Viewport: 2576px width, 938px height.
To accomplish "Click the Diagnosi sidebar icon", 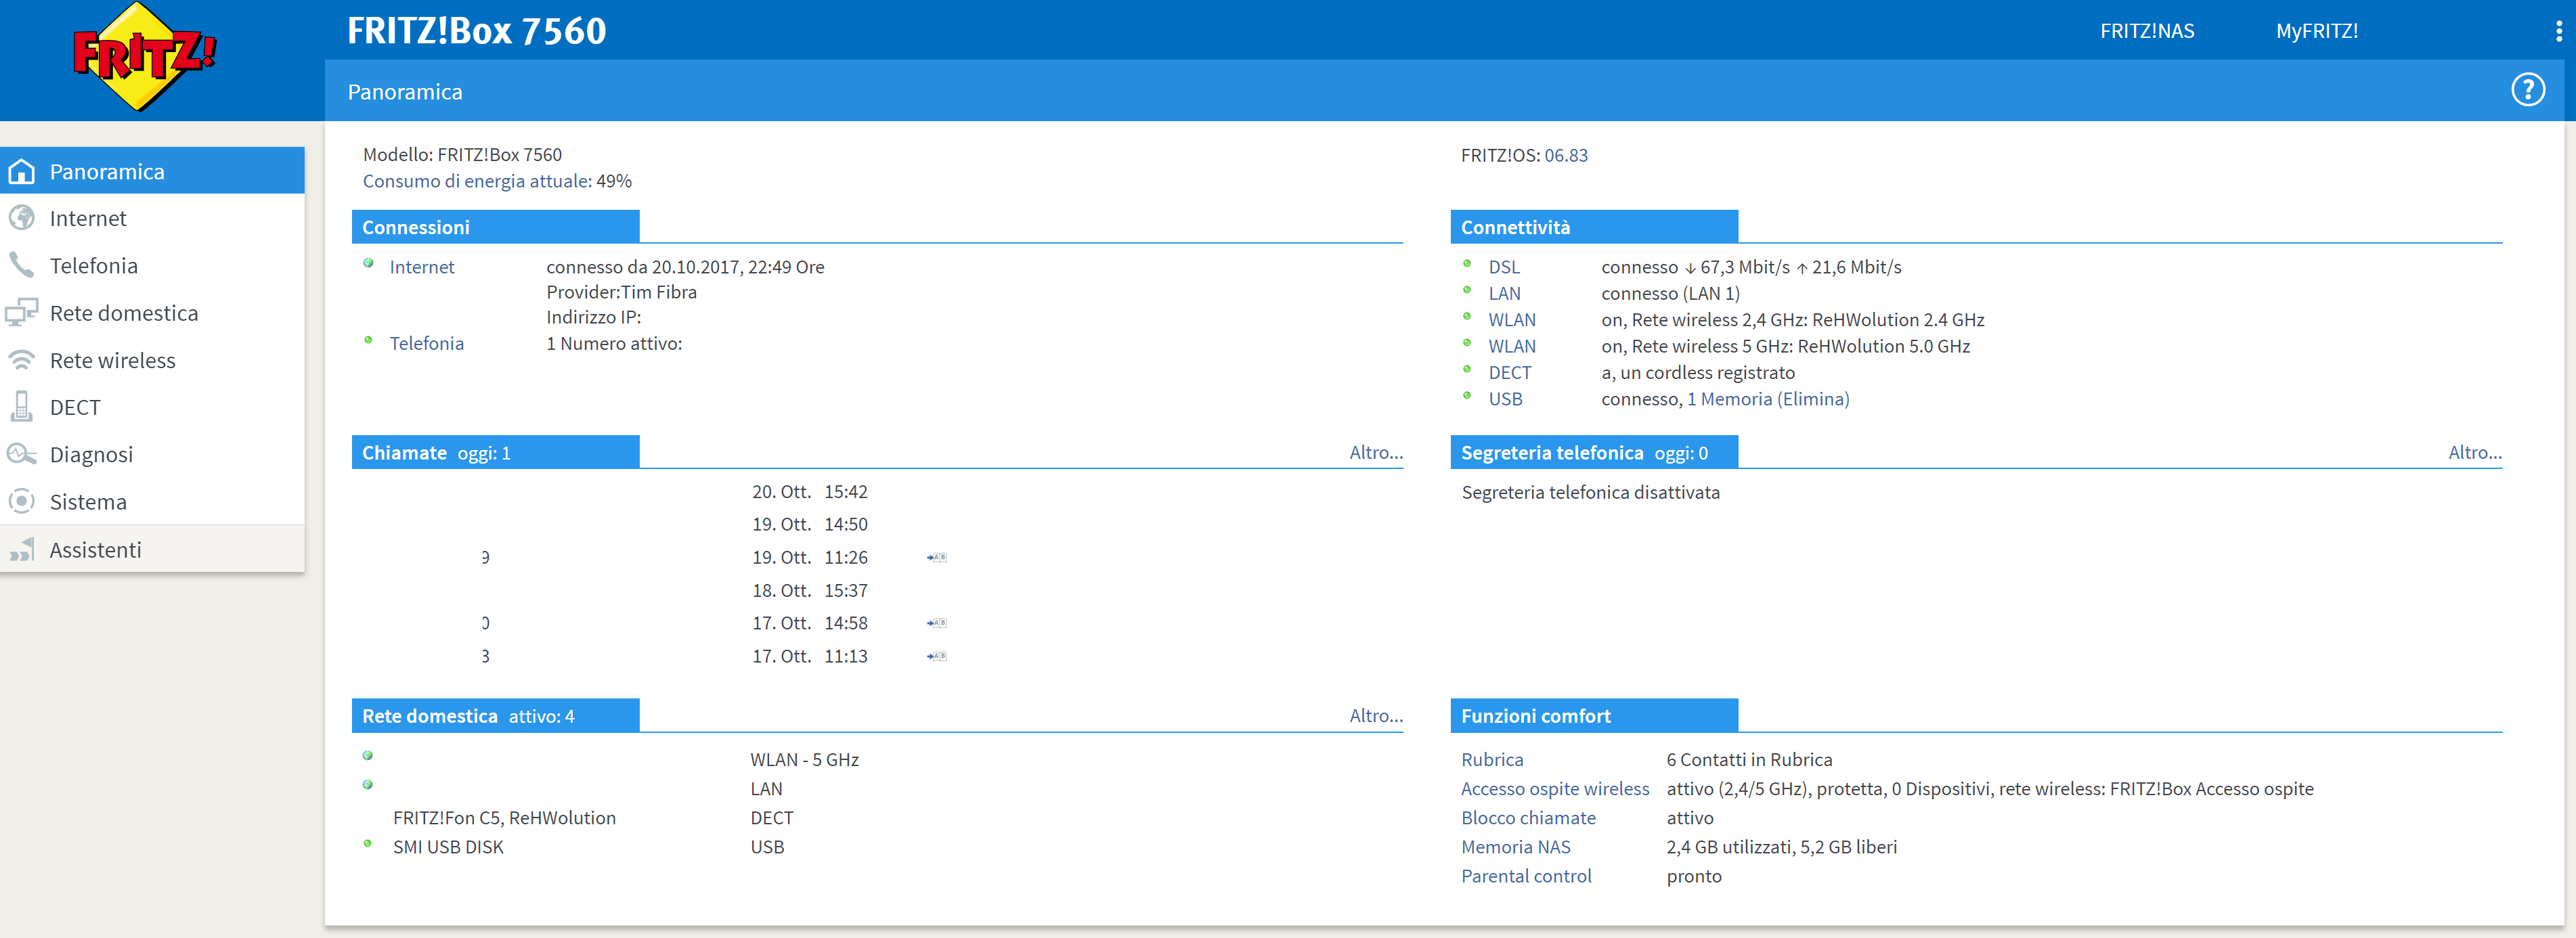I will (21, 454).
